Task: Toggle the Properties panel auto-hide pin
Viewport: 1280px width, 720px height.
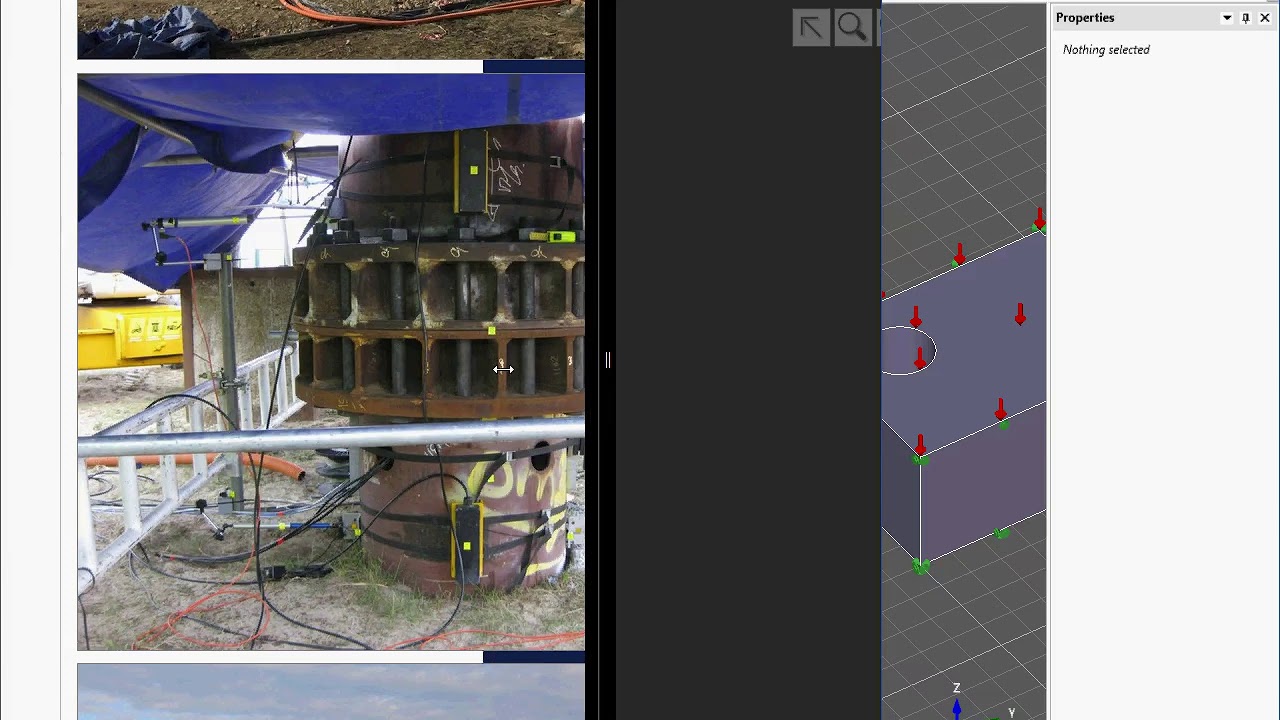Action: click(x=1246, y=18)
